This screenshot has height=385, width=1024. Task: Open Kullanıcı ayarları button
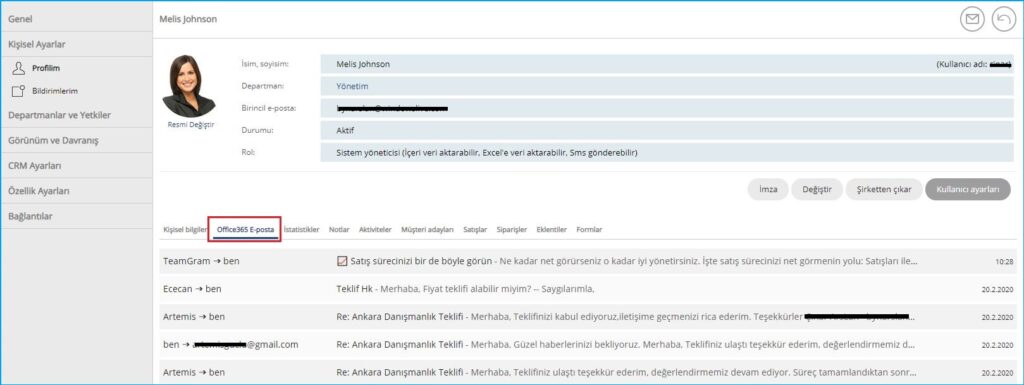tap(968, 189)
